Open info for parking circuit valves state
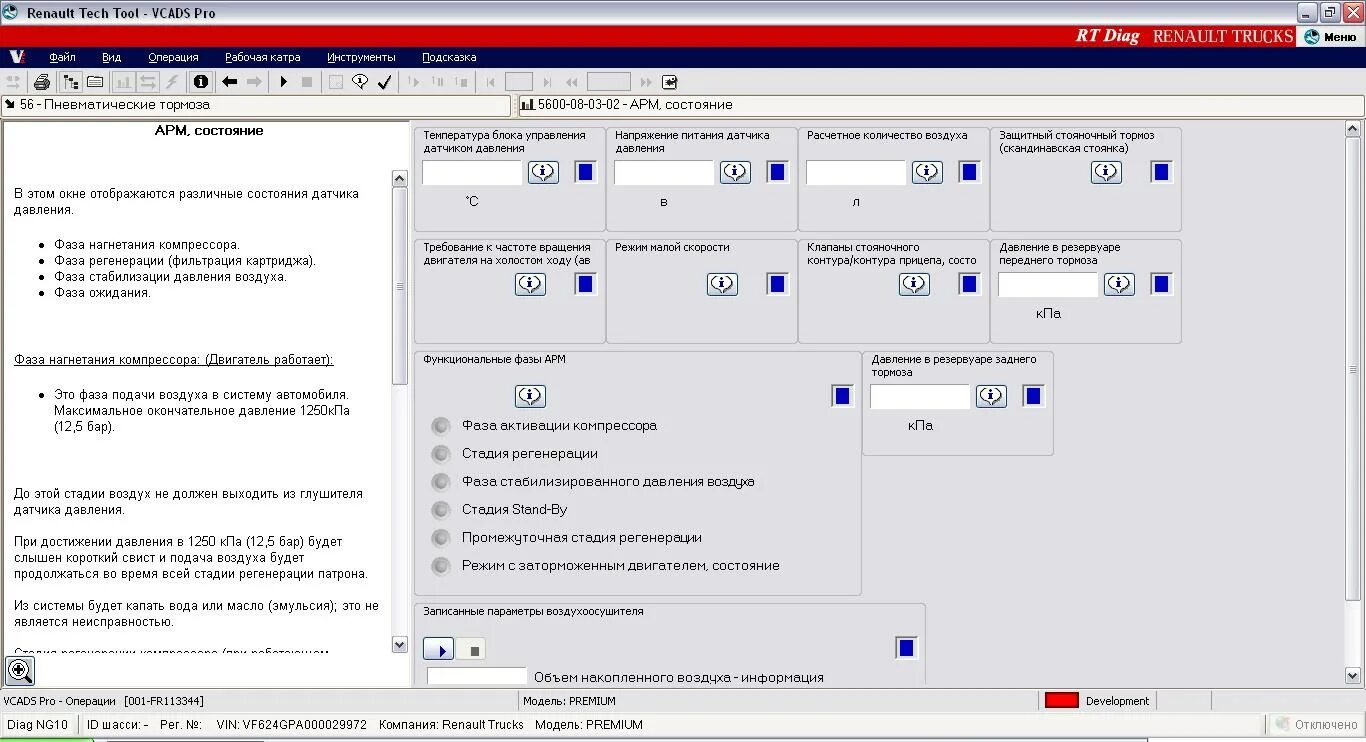1366x742 pixels. pos(914,284)
